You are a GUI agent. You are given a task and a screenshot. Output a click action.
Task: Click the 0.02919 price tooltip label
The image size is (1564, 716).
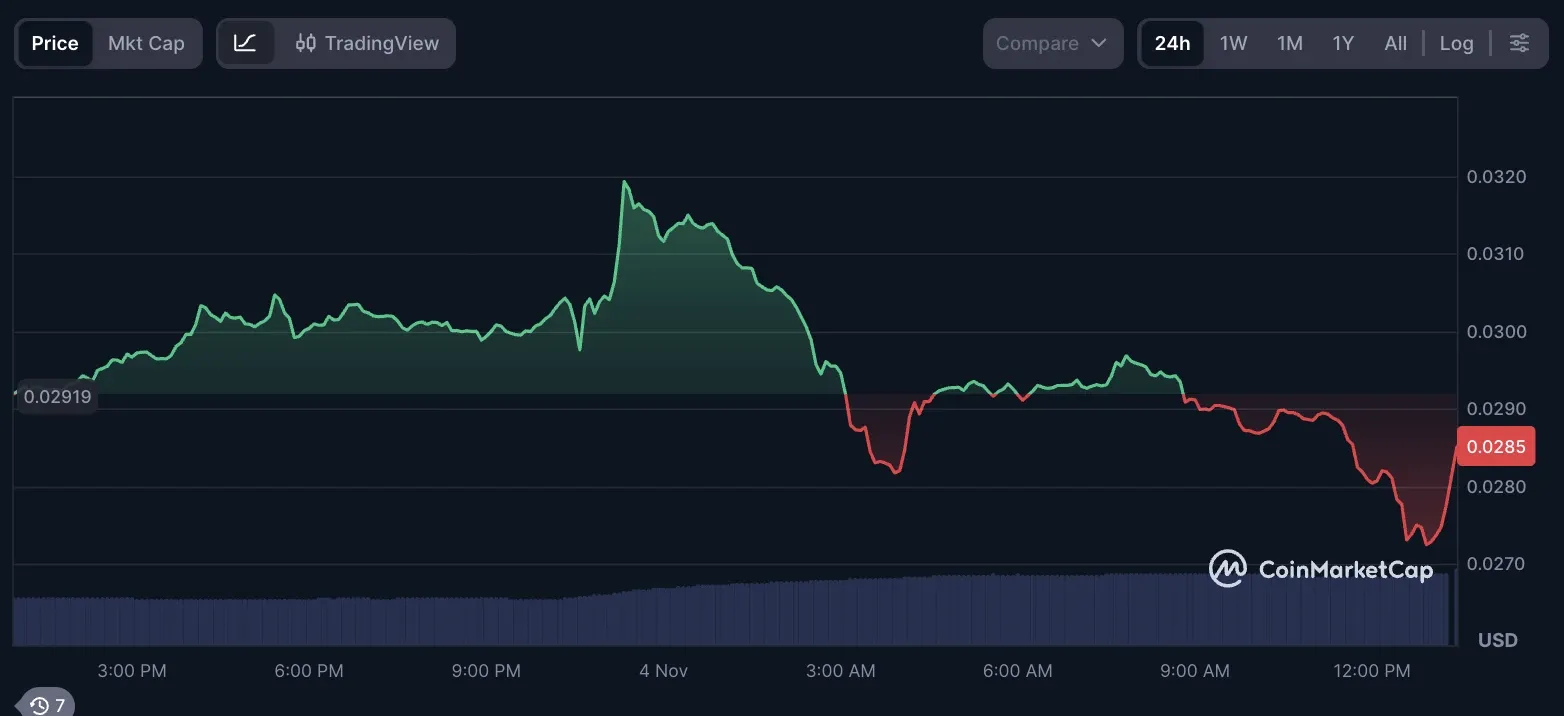pos(55,396)
